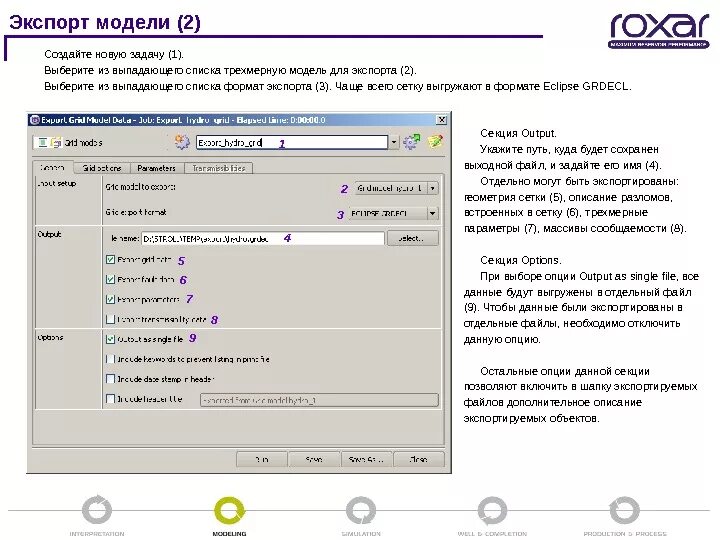Click the File name path field

[263, 238]
